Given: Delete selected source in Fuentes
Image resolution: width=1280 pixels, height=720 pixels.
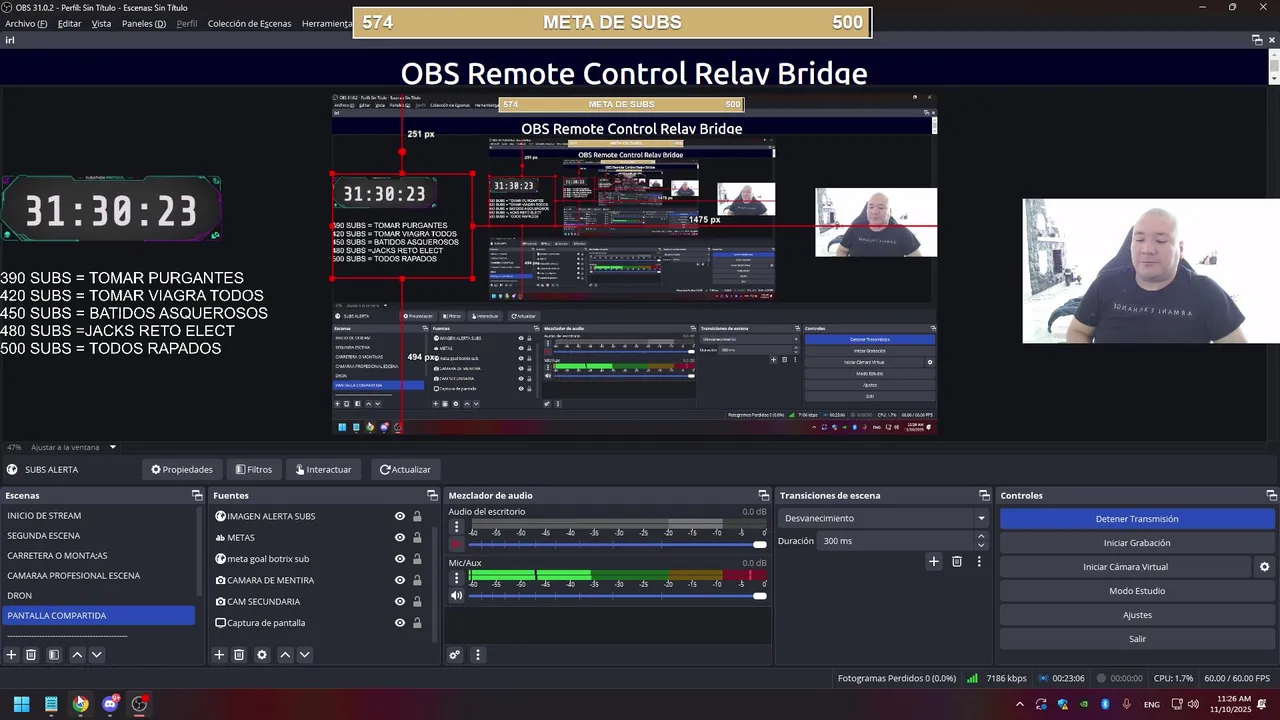Looking at the screenshot, I should (239, 655).
